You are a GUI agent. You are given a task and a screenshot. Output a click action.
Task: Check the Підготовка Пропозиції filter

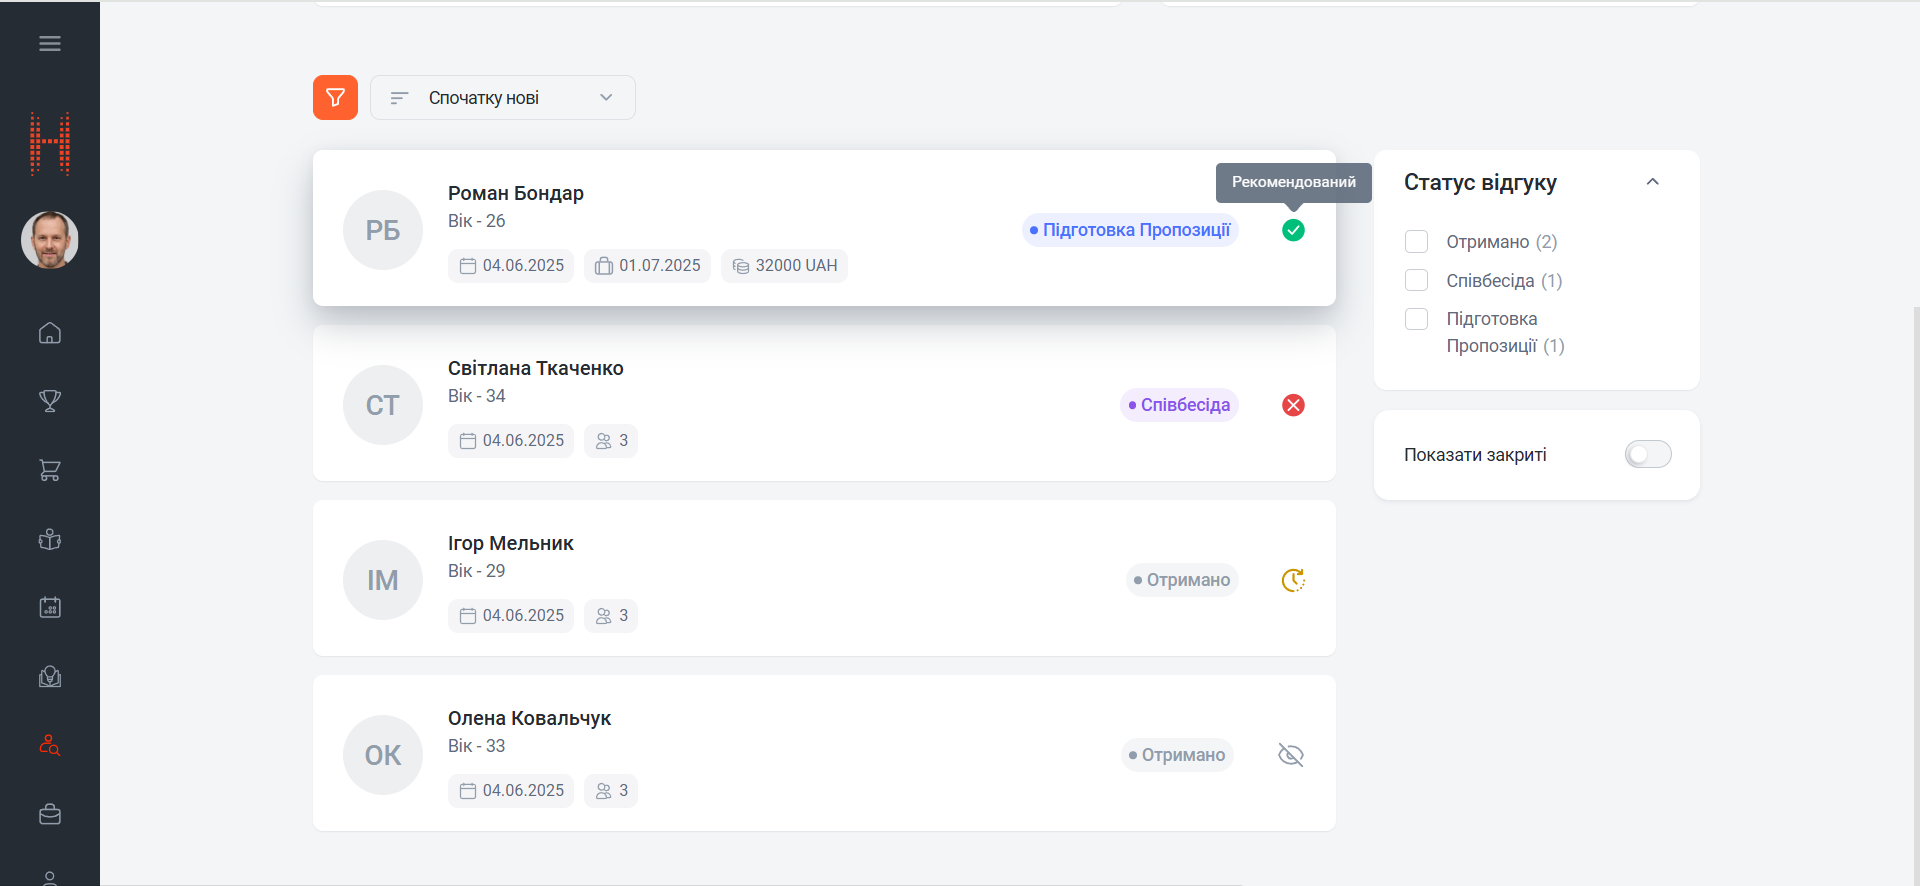click(x=1416, y=319)
